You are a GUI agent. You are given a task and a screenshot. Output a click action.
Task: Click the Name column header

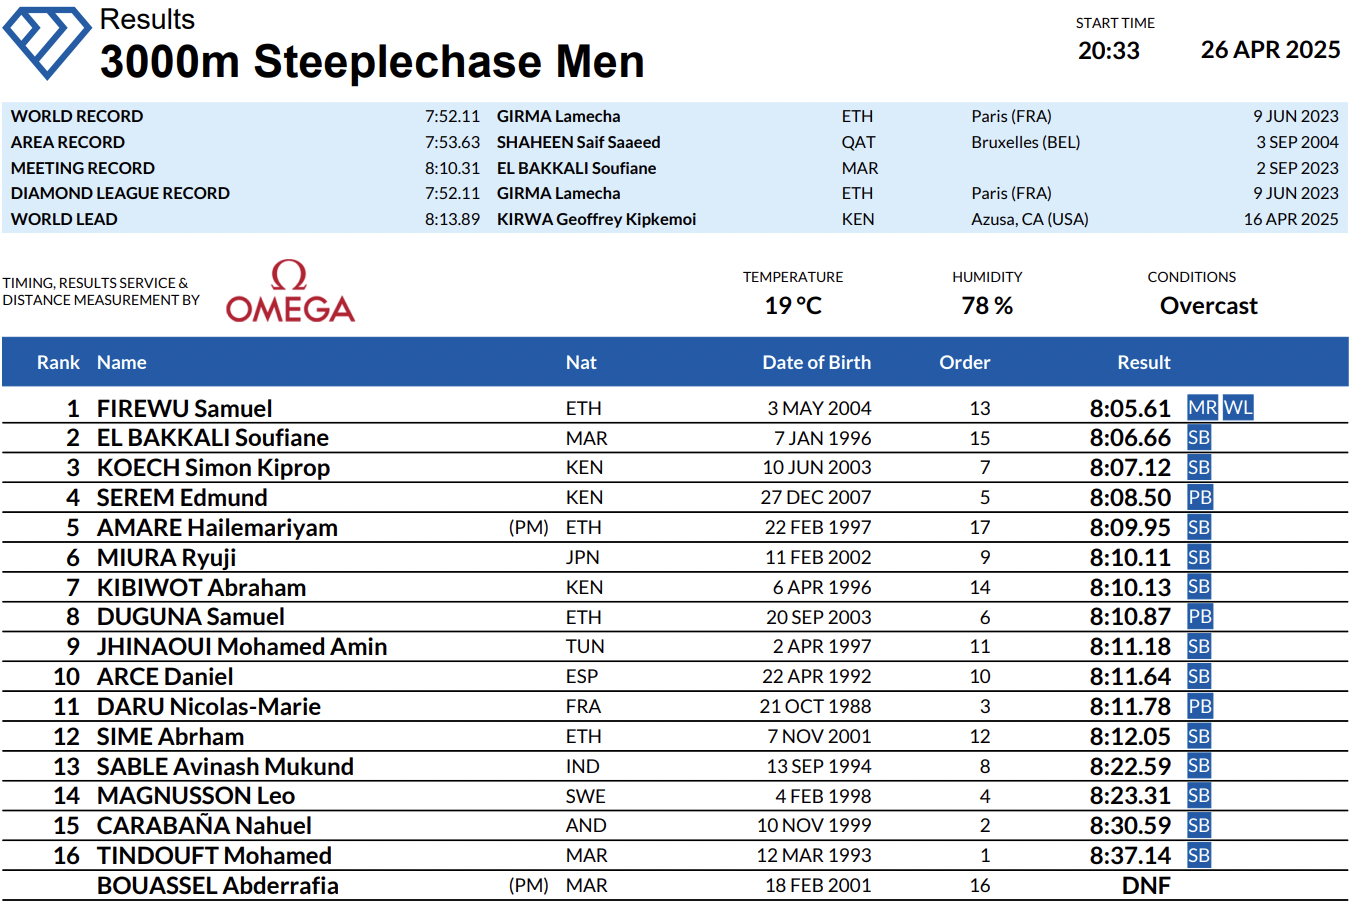tap(122, 363)
